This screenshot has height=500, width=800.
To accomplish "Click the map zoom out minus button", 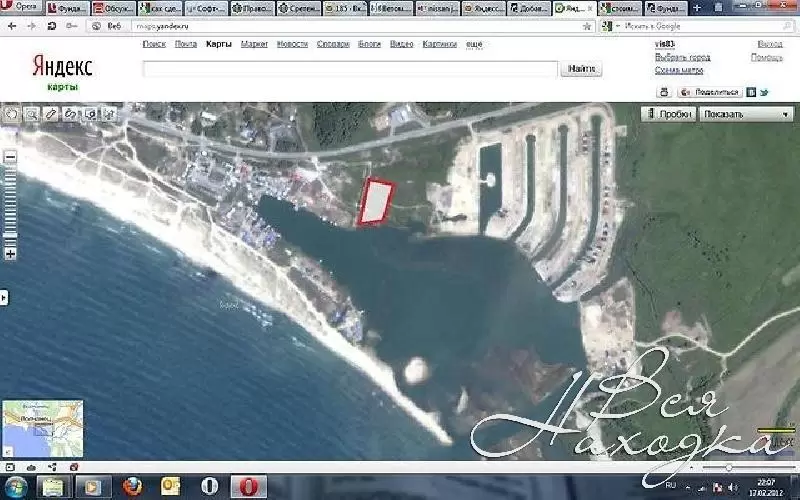I will pos(10,157).
